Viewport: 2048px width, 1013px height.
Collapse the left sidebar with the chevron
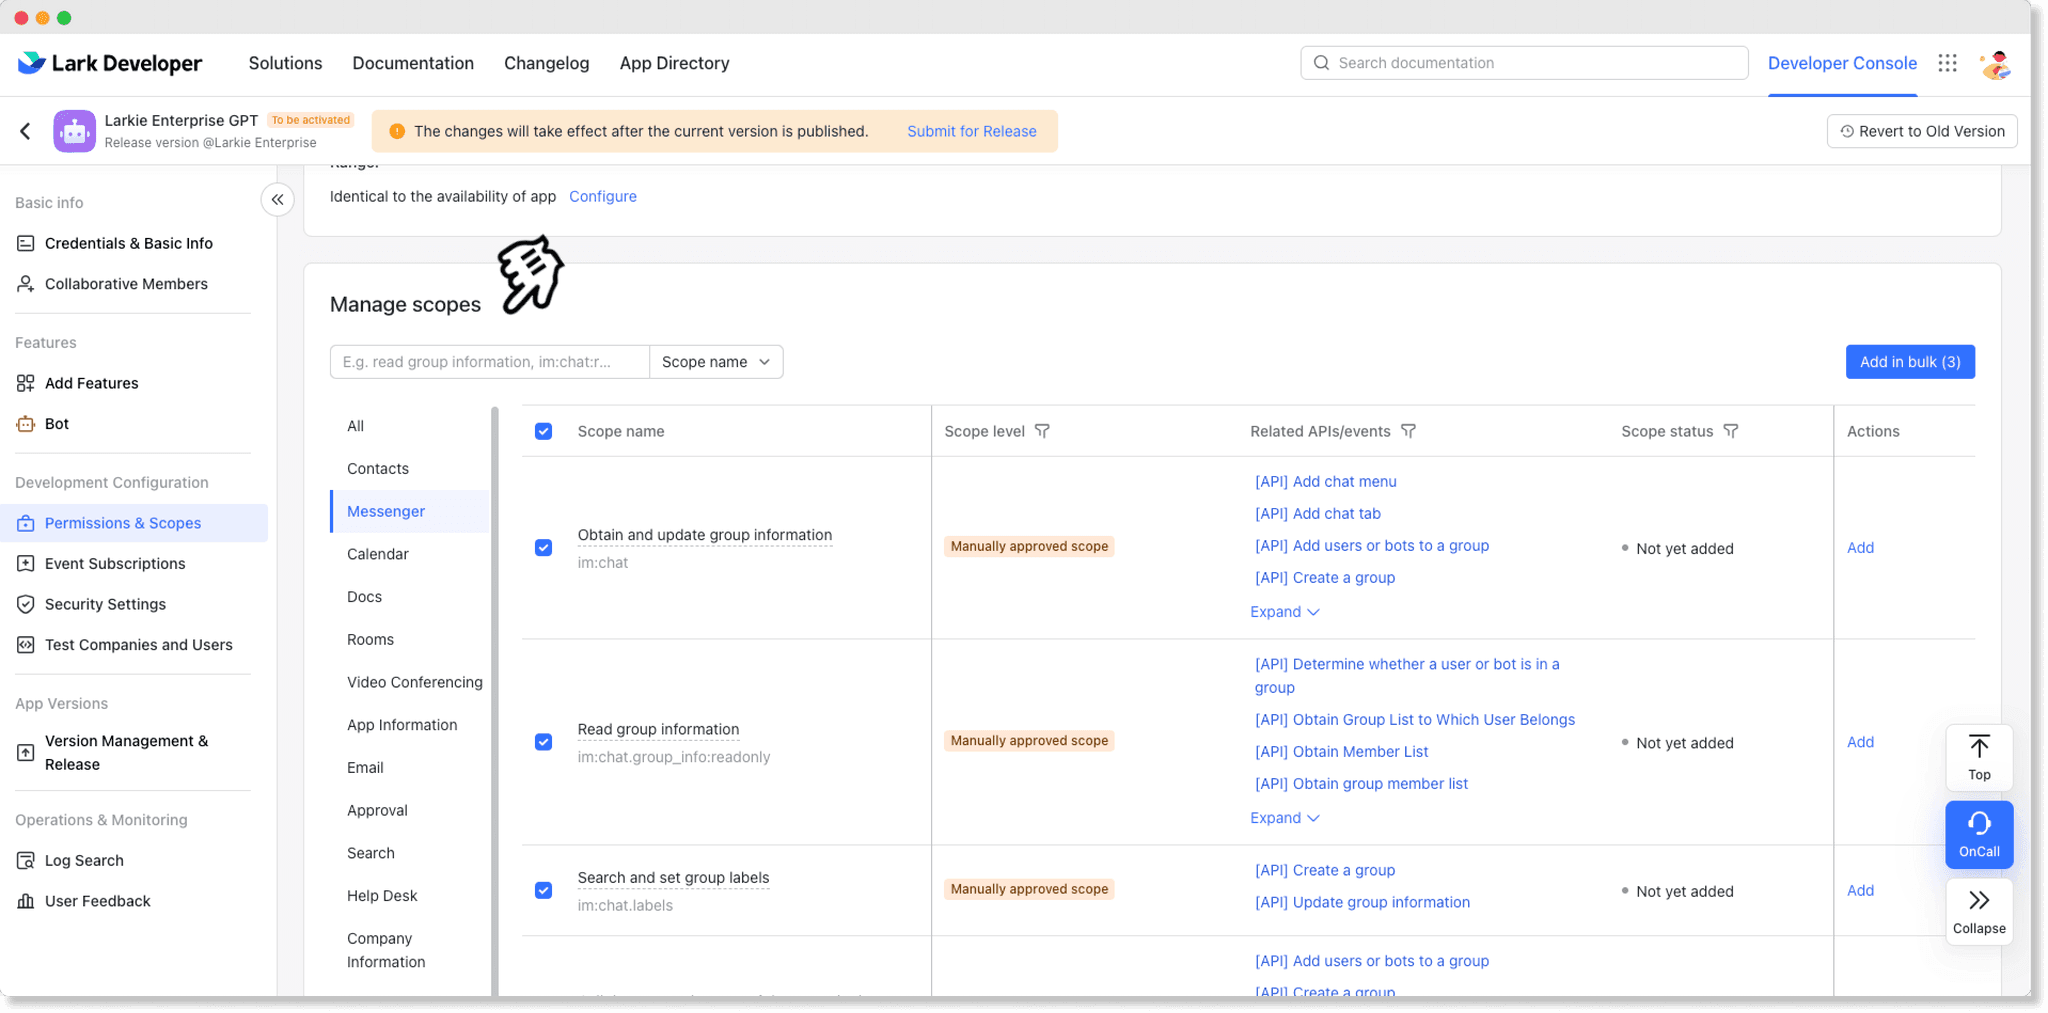(x=277, y=199)
